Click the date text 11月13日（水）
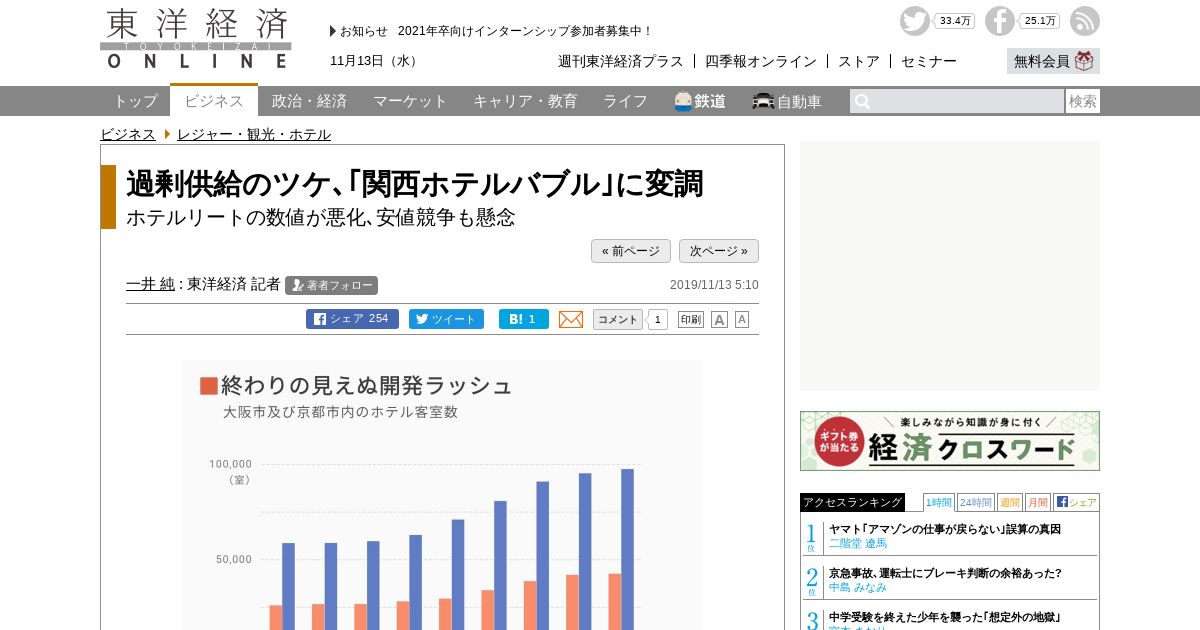 [375, 61]
